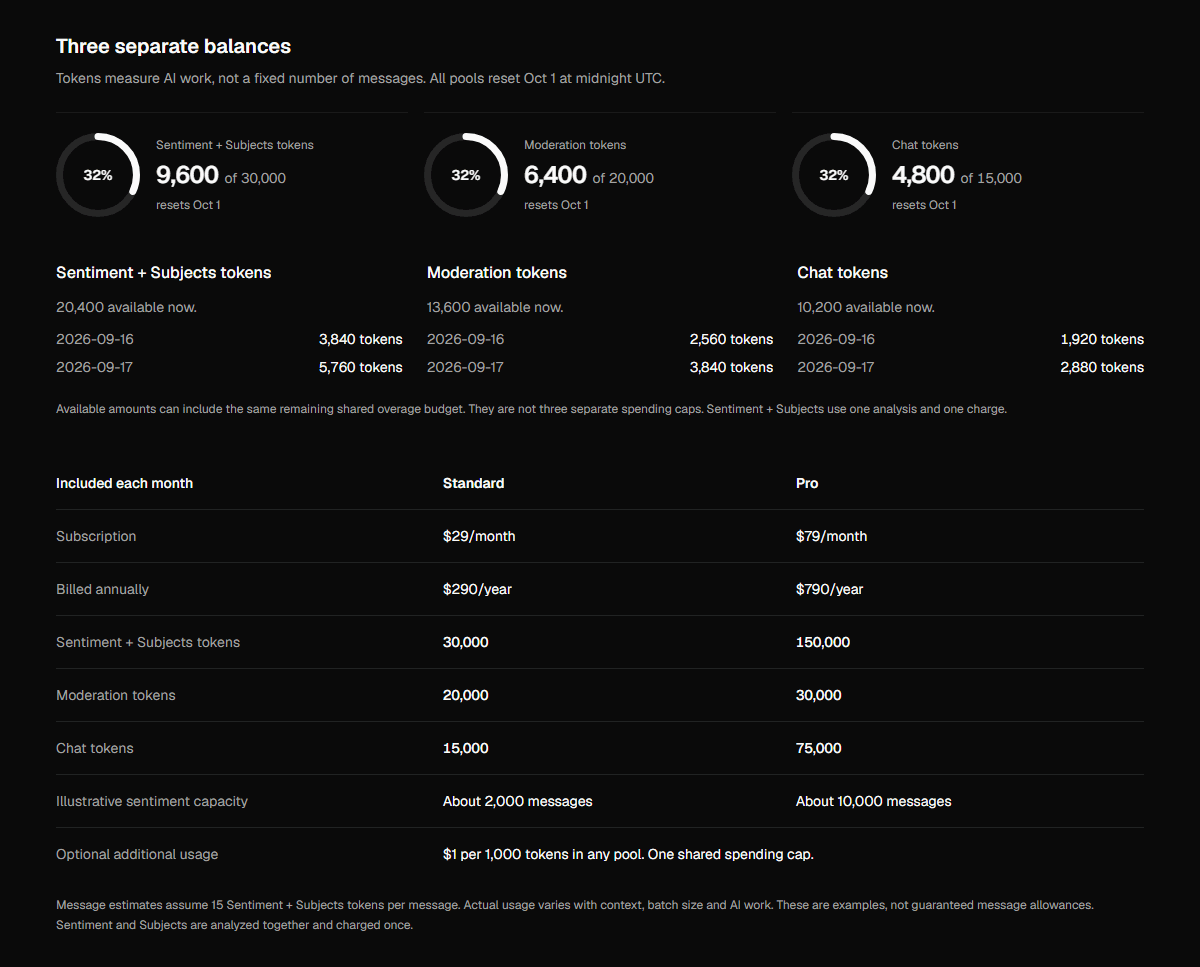Click '13,600 available now.' text
This screenshot has height=967, width=1200.
pos(495,307)
